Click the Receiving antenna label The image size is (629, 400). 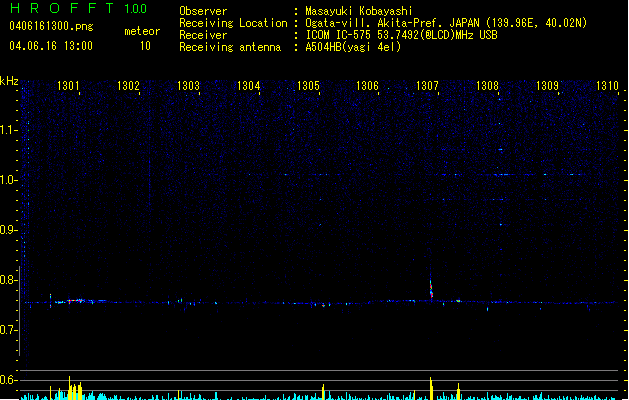(230, 47)
